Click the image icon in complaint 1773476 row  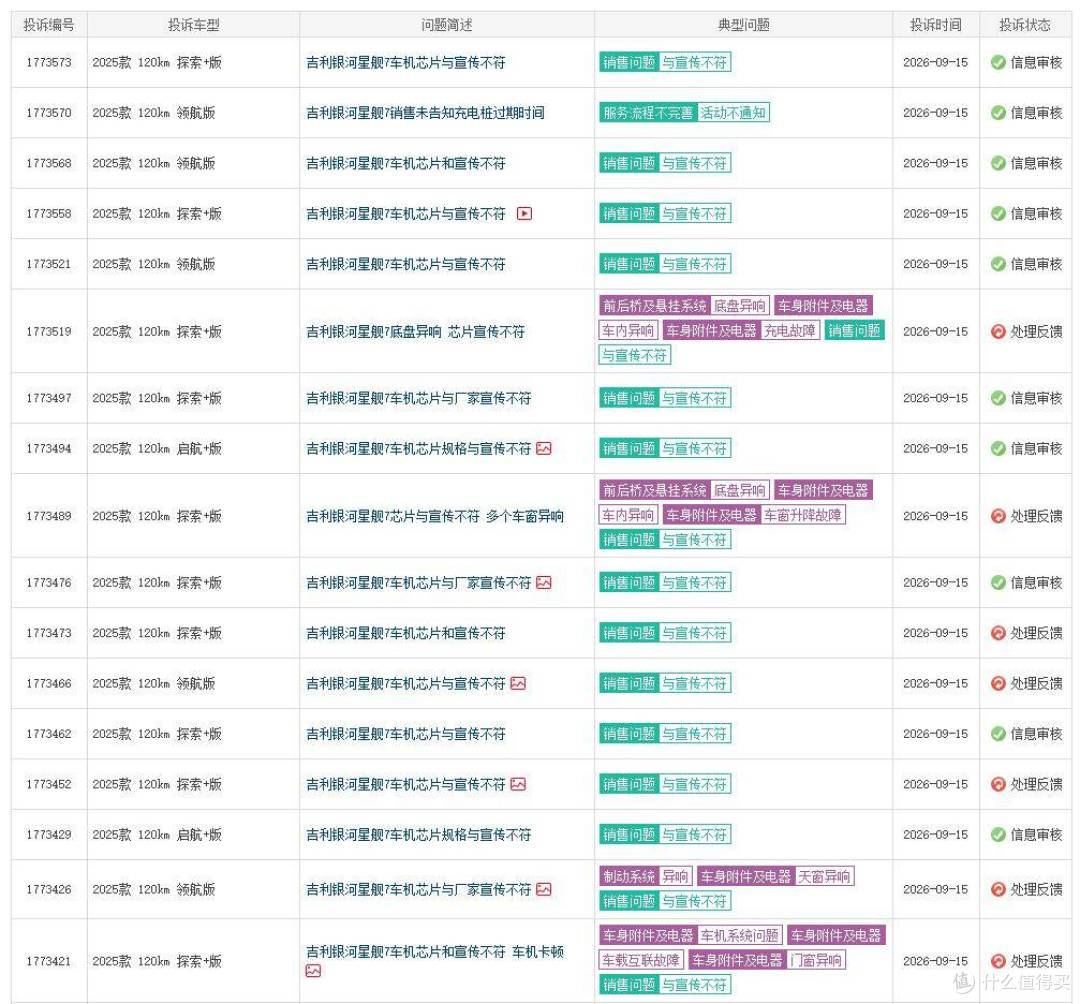[x=543, y=583]
